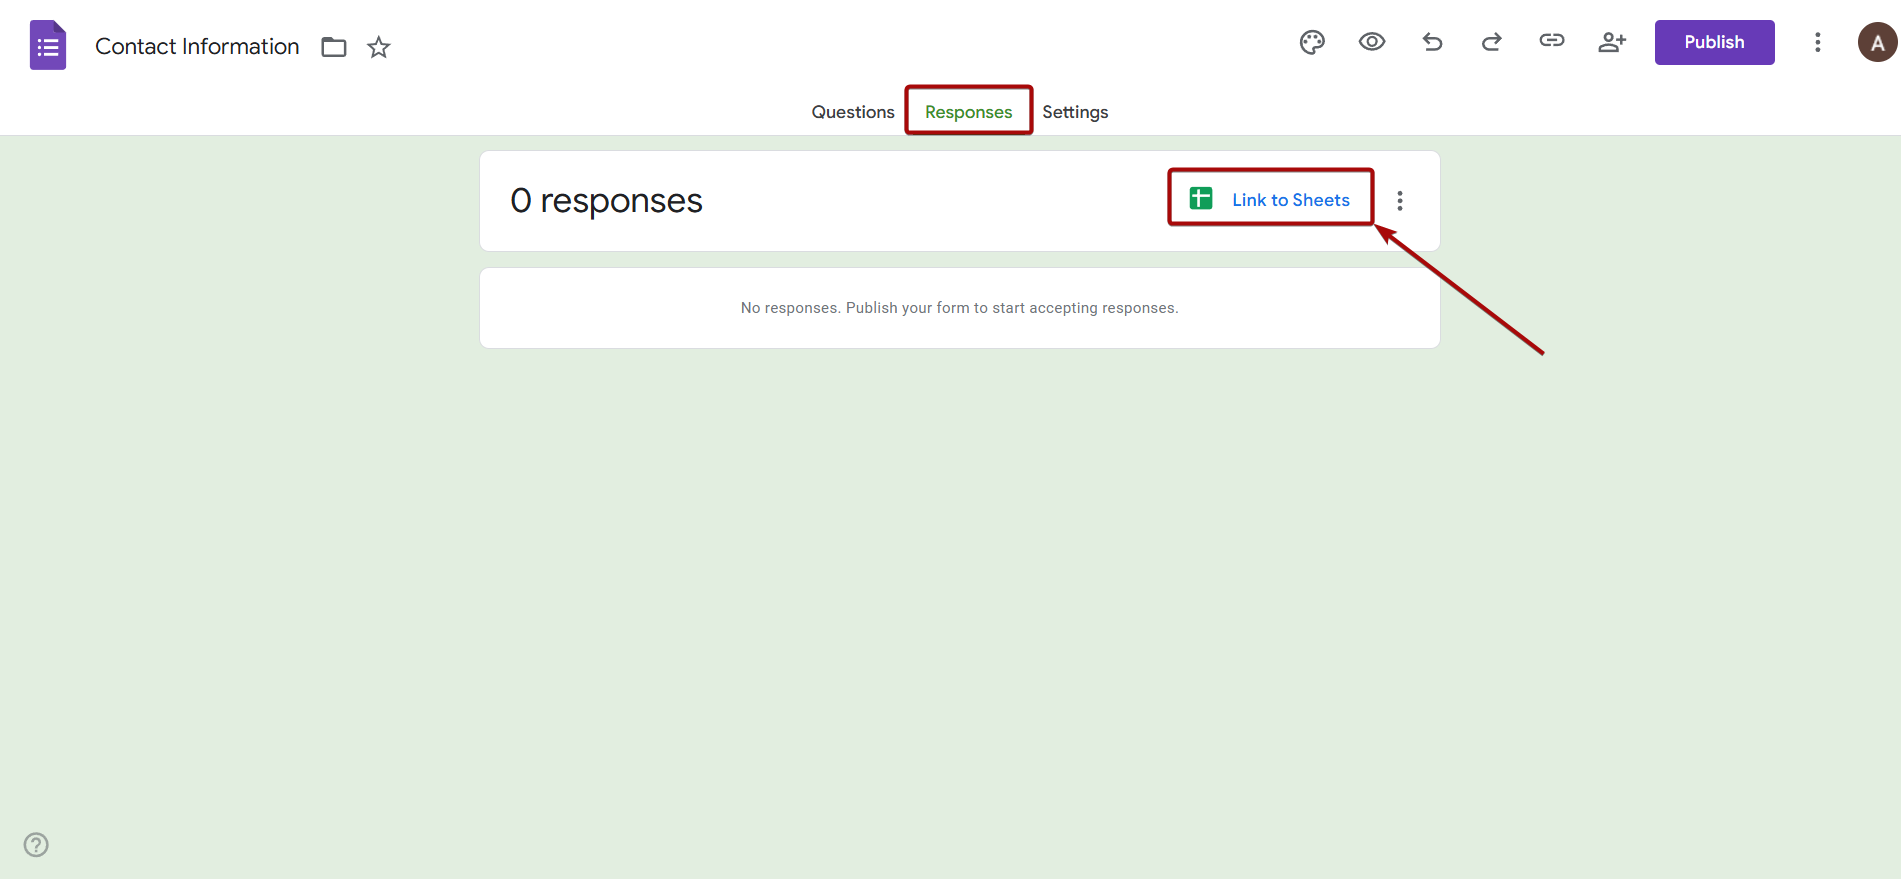The image size is (1901, 879).
Task: Star the Contact Information form
Action: 378,47
